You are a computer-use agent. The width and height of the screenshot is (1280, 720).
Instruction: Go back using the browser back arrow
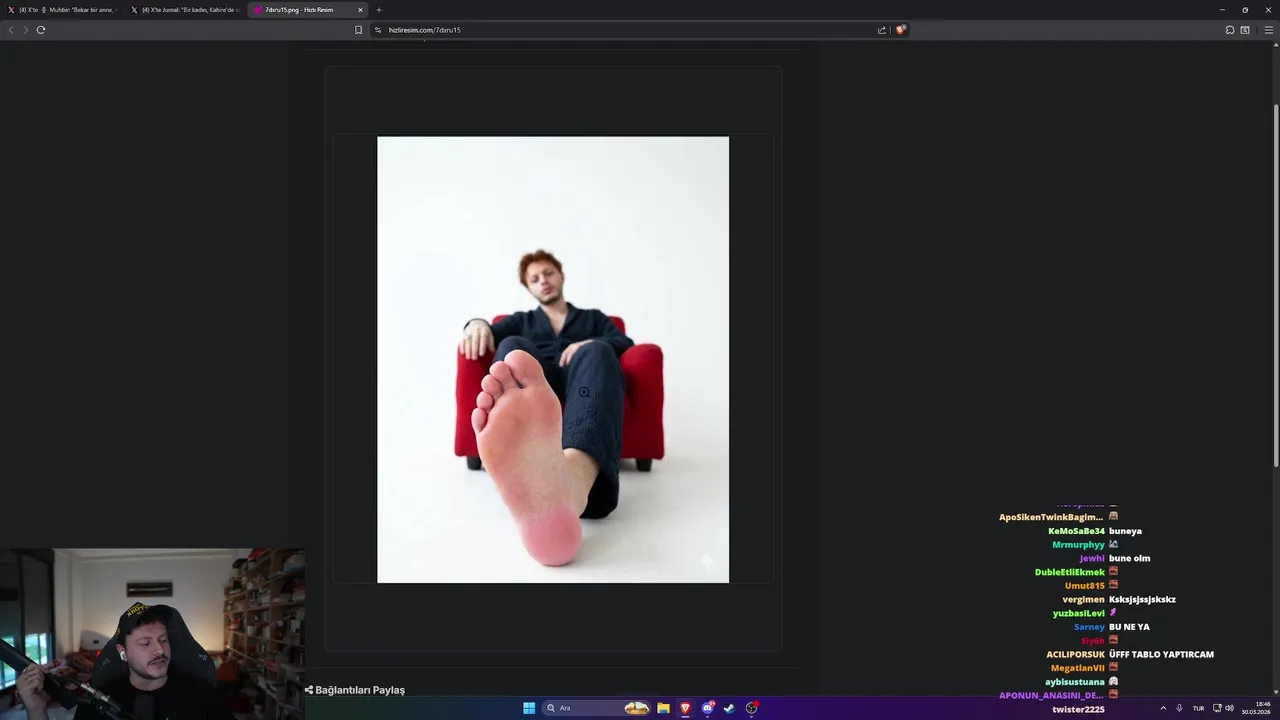11,30
